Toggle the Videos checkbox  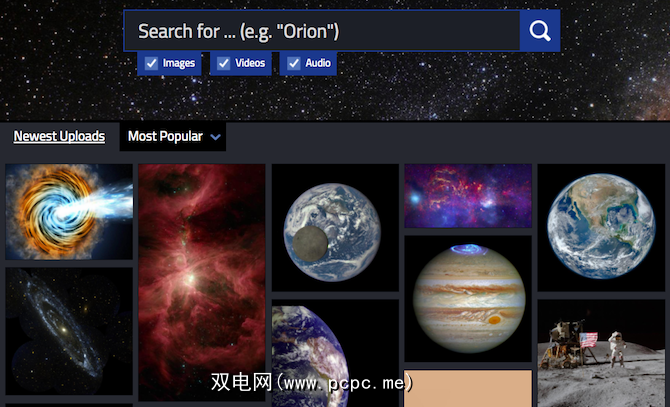[223, 63]
